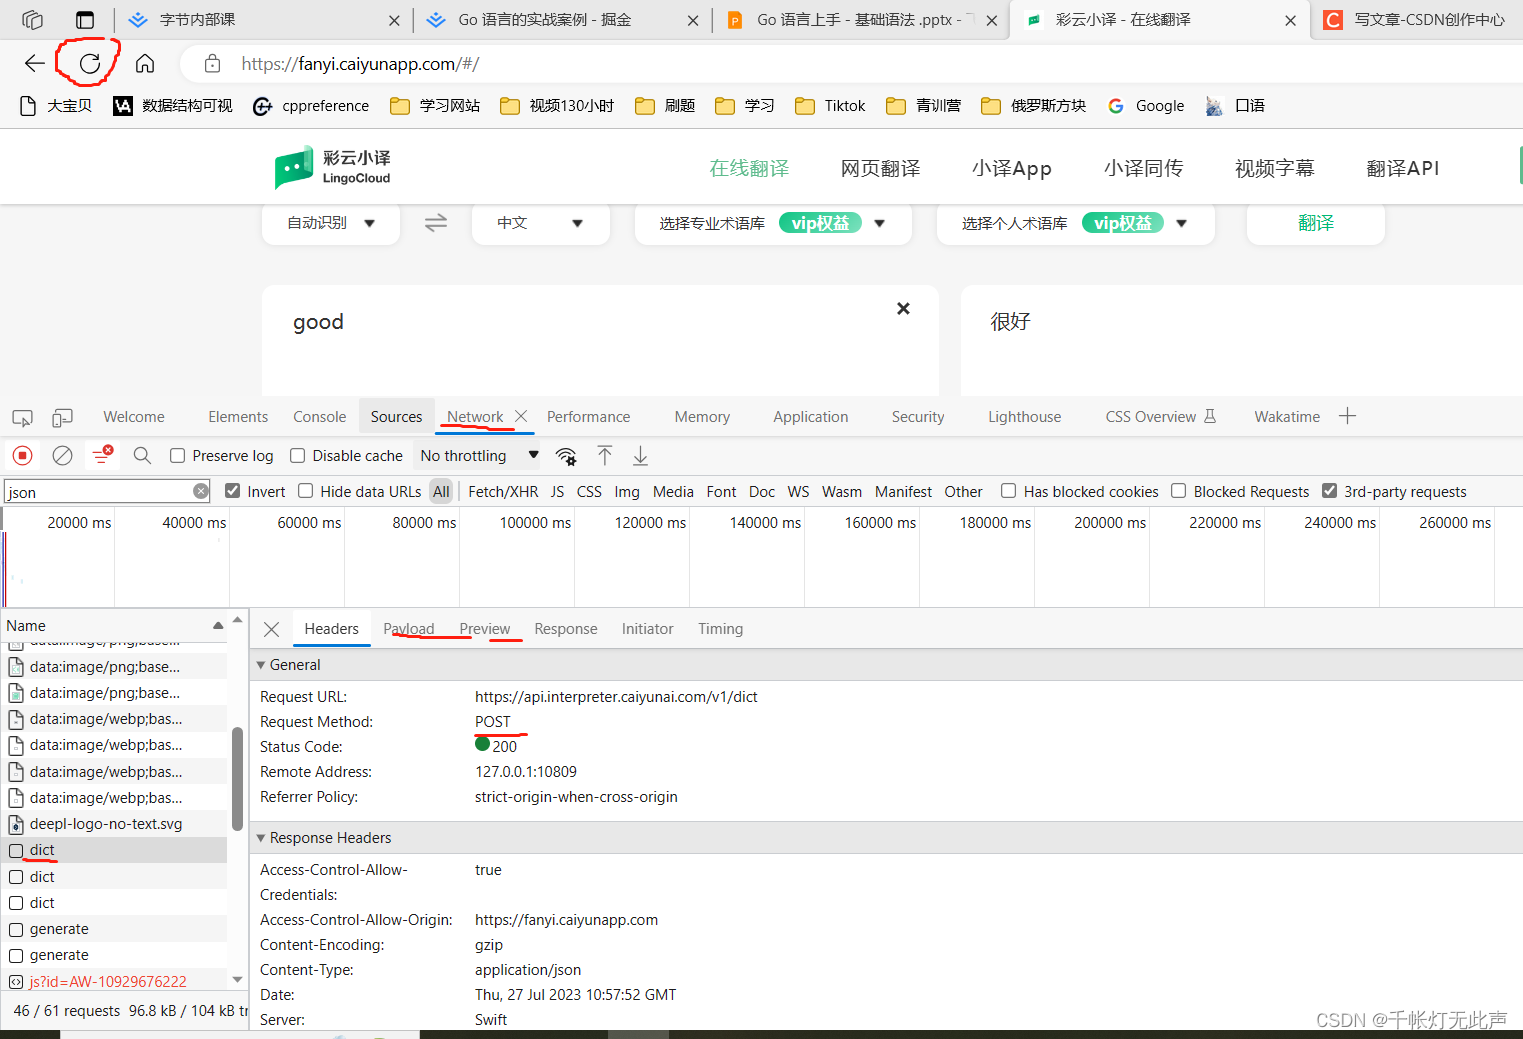Viewport: 1523px width, 1039px height.
Task: Open the Console panel tab
Action: (319, 417)
